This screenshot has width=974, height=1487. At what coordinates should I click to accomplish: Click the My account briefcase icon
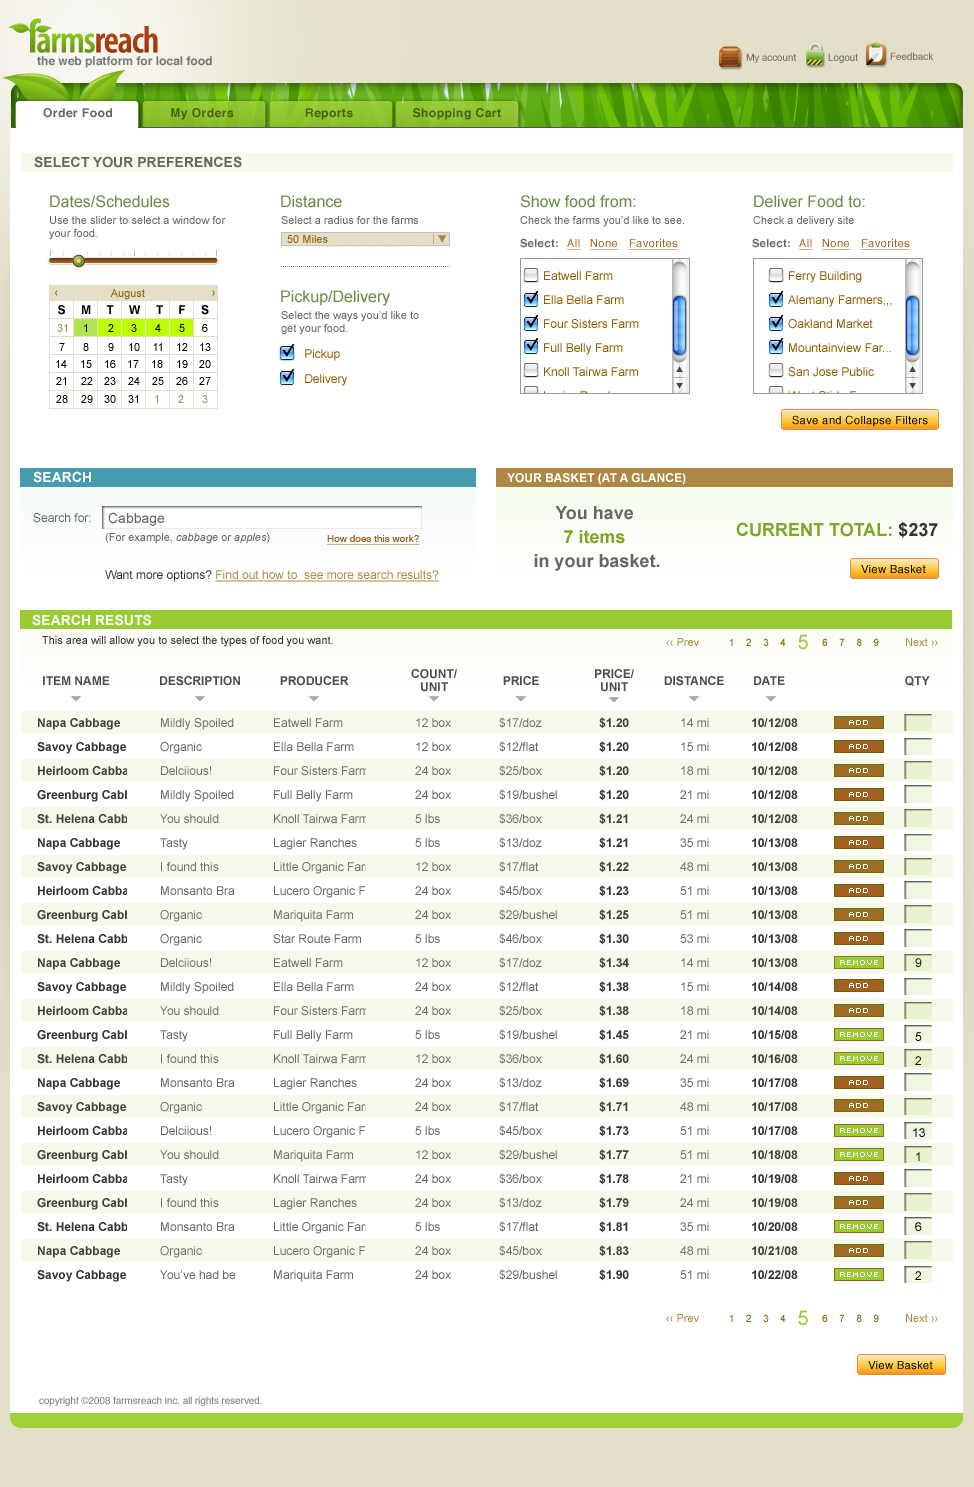click(730, 57)
